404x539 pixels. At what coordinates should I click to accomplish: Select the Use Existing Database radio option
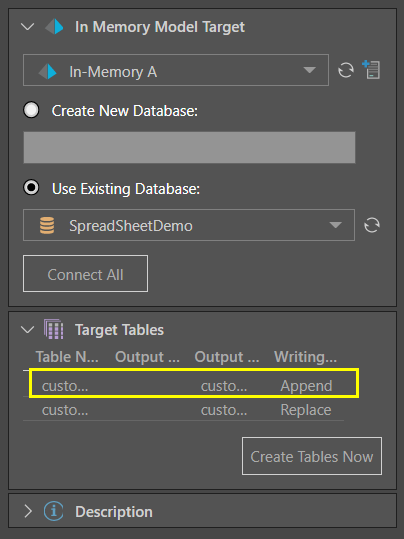coord(31,188)
